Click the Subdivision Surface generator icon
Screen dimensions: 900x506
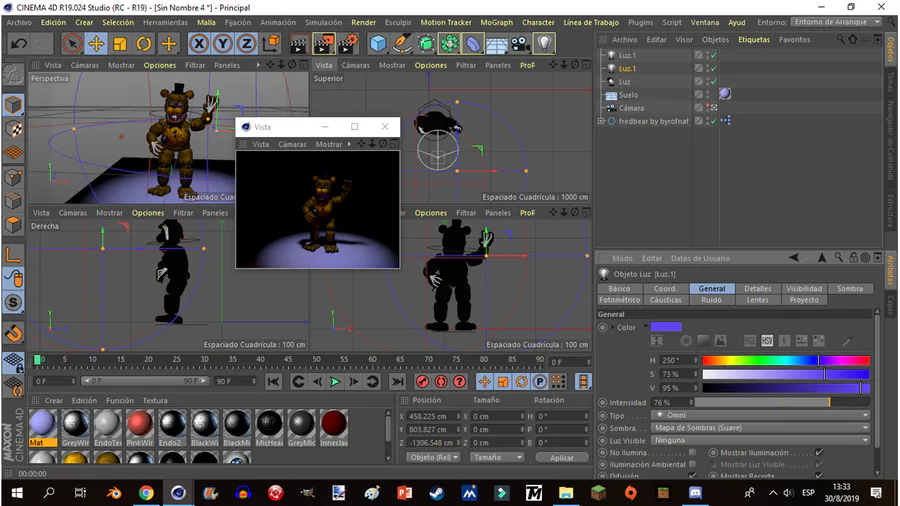[x=425, y=44]
